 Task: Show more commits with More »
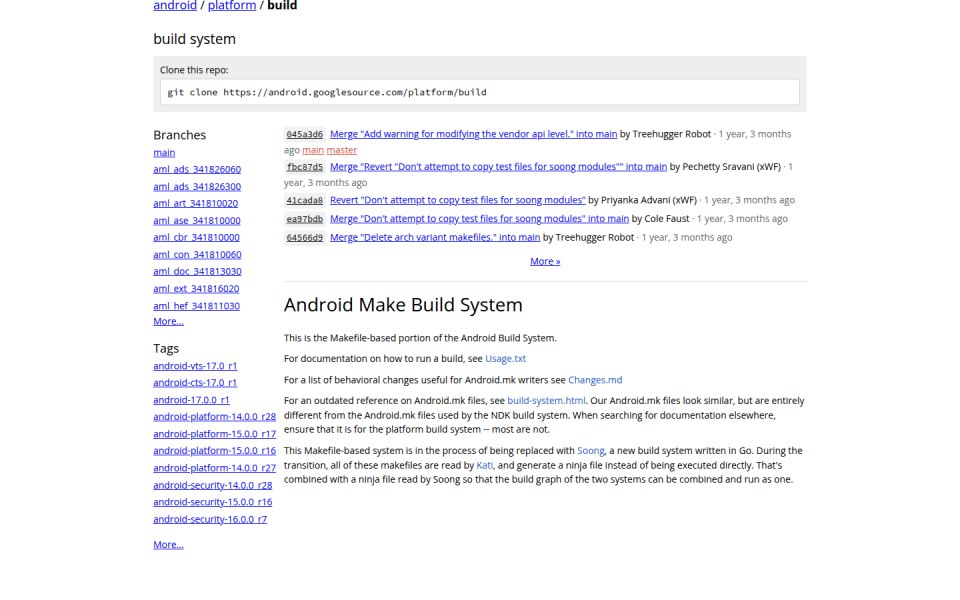pyautogui.click(x=545, y=261)
